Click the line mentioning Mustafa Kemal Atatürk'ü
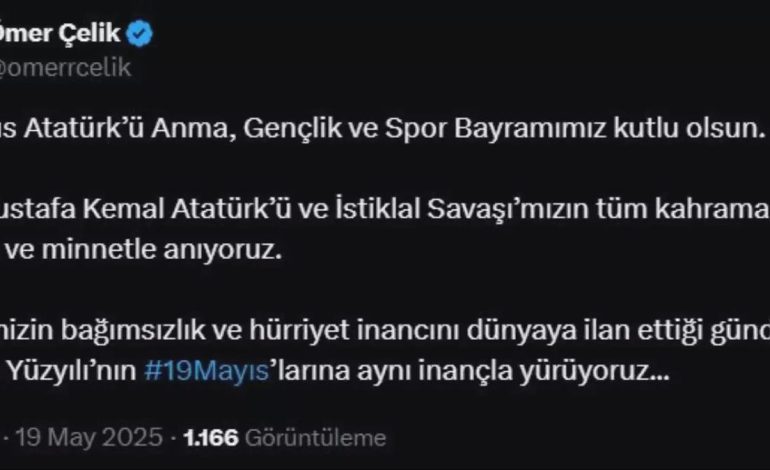The width and height of the screenshot is (770, 470). pyautogui.click(x=385, y=210)
